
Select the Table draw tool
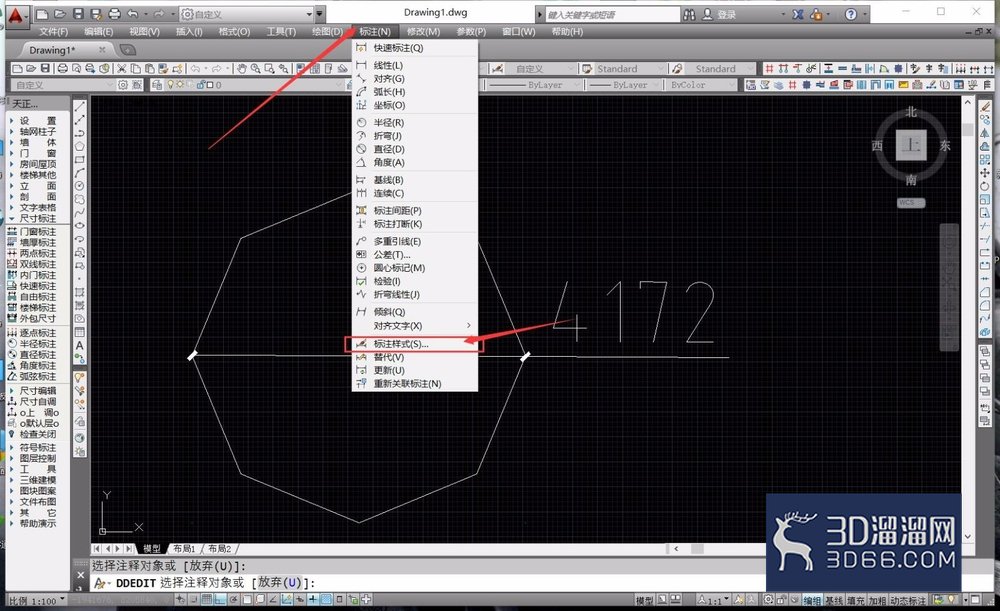[80, 332]
